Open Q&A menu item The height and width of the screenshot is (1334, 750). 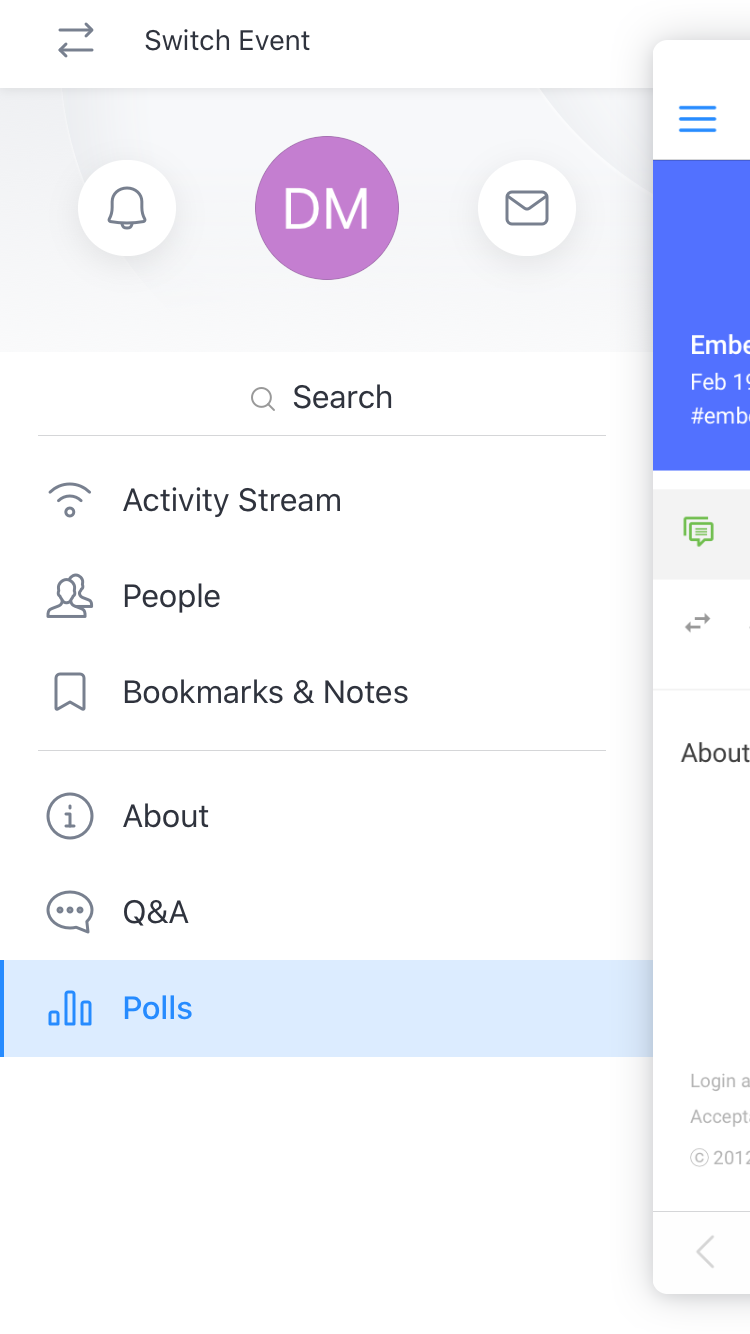(326, 912)
